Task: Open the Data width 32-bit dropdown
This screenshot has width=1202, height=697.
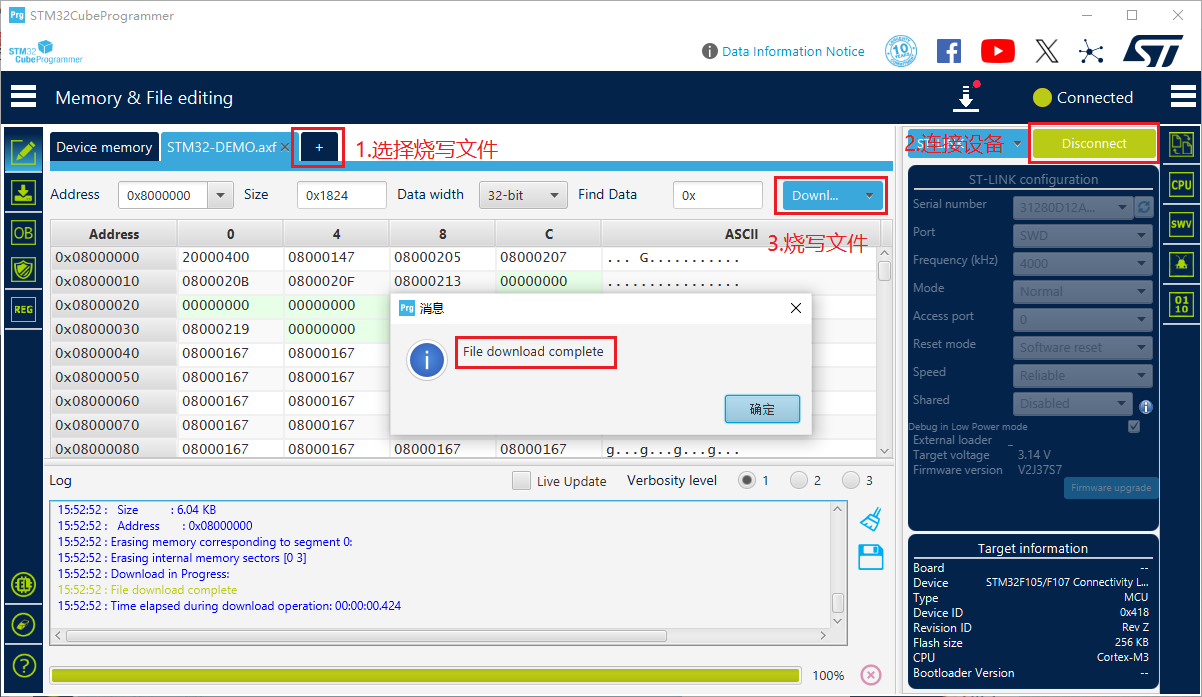Action: pos(523,196)
